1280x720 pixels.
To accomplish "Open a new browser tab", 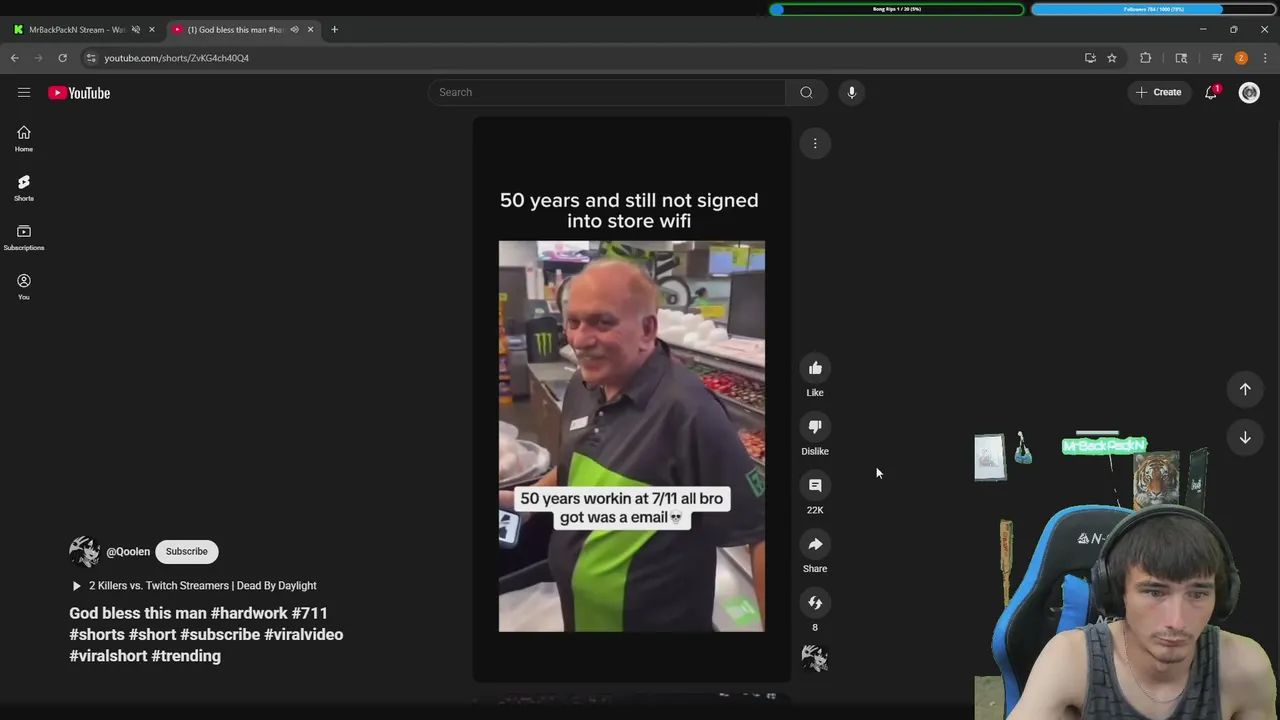I will [334, 29].
